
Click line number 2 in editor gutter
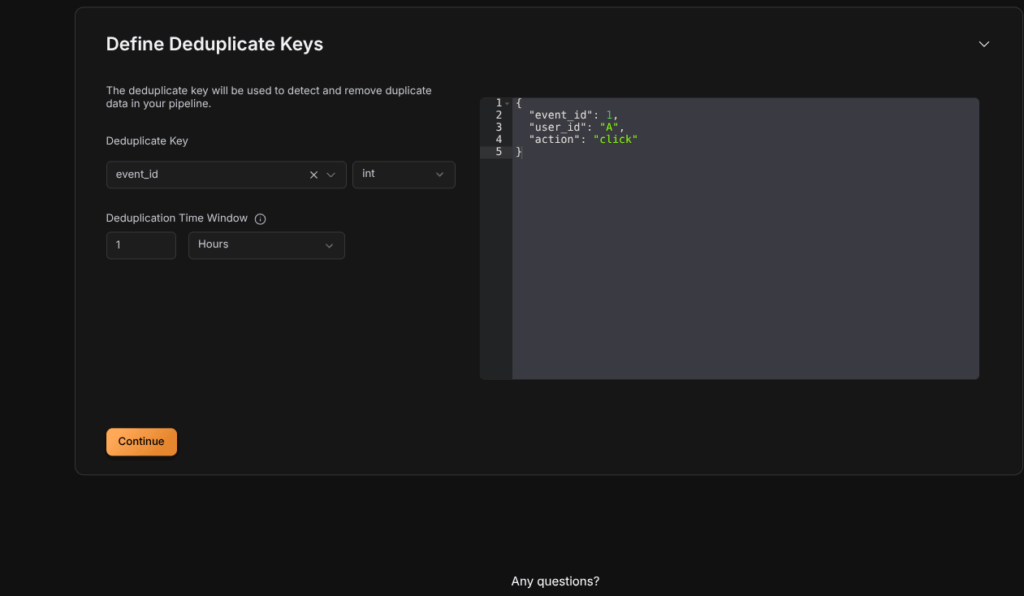click(497, 115)
